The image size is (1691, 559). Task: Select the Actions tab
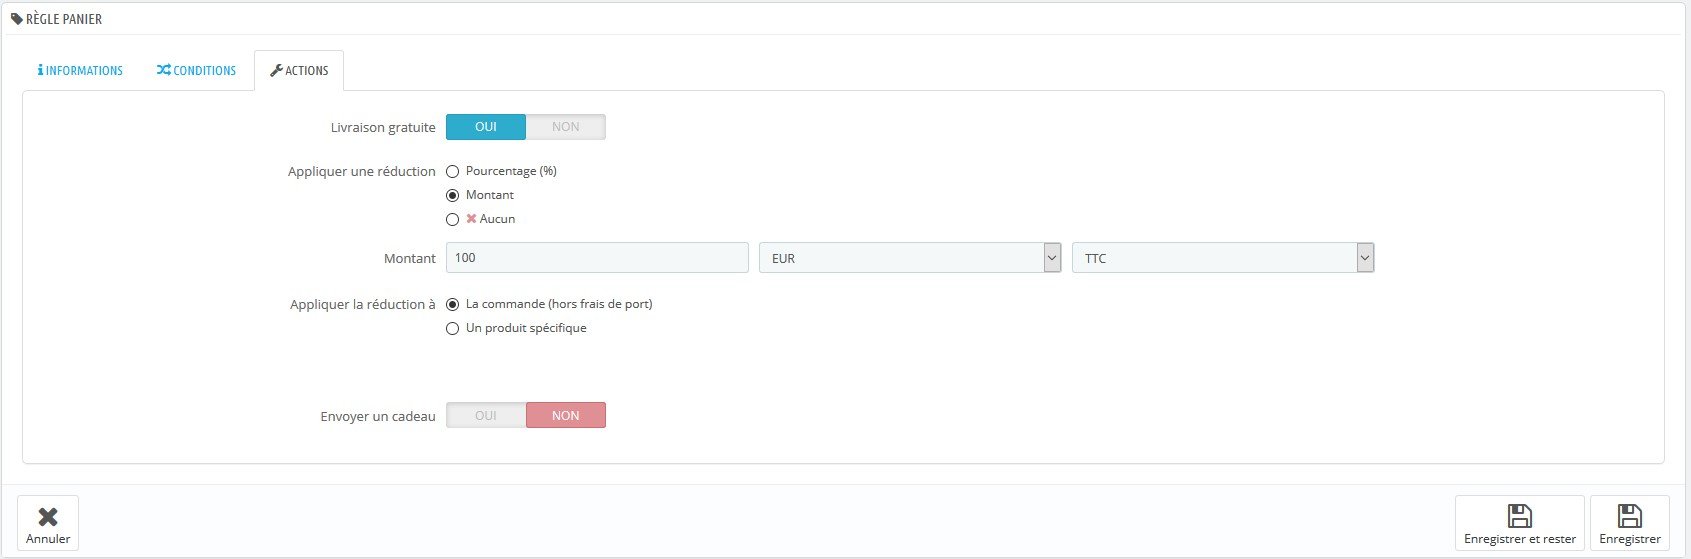[x=299, y=71]
